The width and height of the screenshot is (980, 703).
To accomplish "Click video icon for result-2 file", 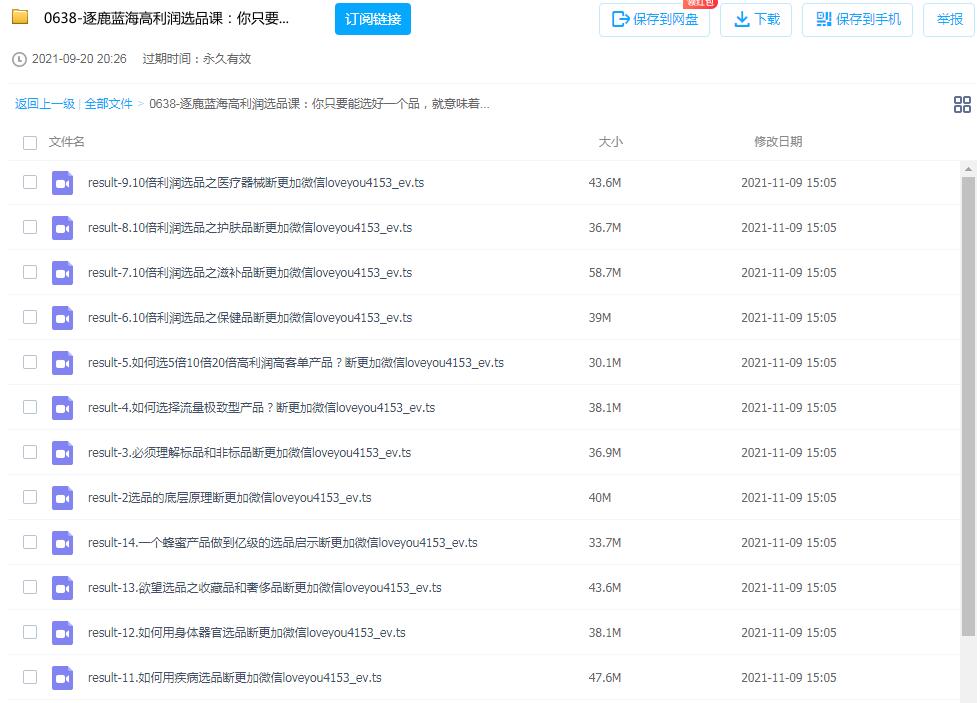I will pos(62,498).
